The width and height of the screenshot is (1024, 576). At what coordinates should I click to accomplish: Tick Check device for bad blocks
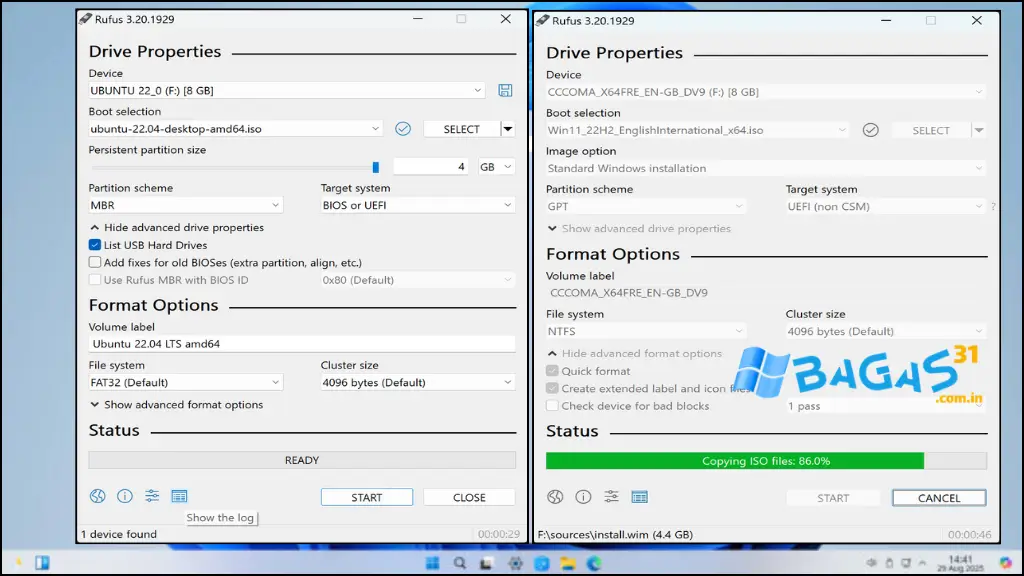point(552,406)
